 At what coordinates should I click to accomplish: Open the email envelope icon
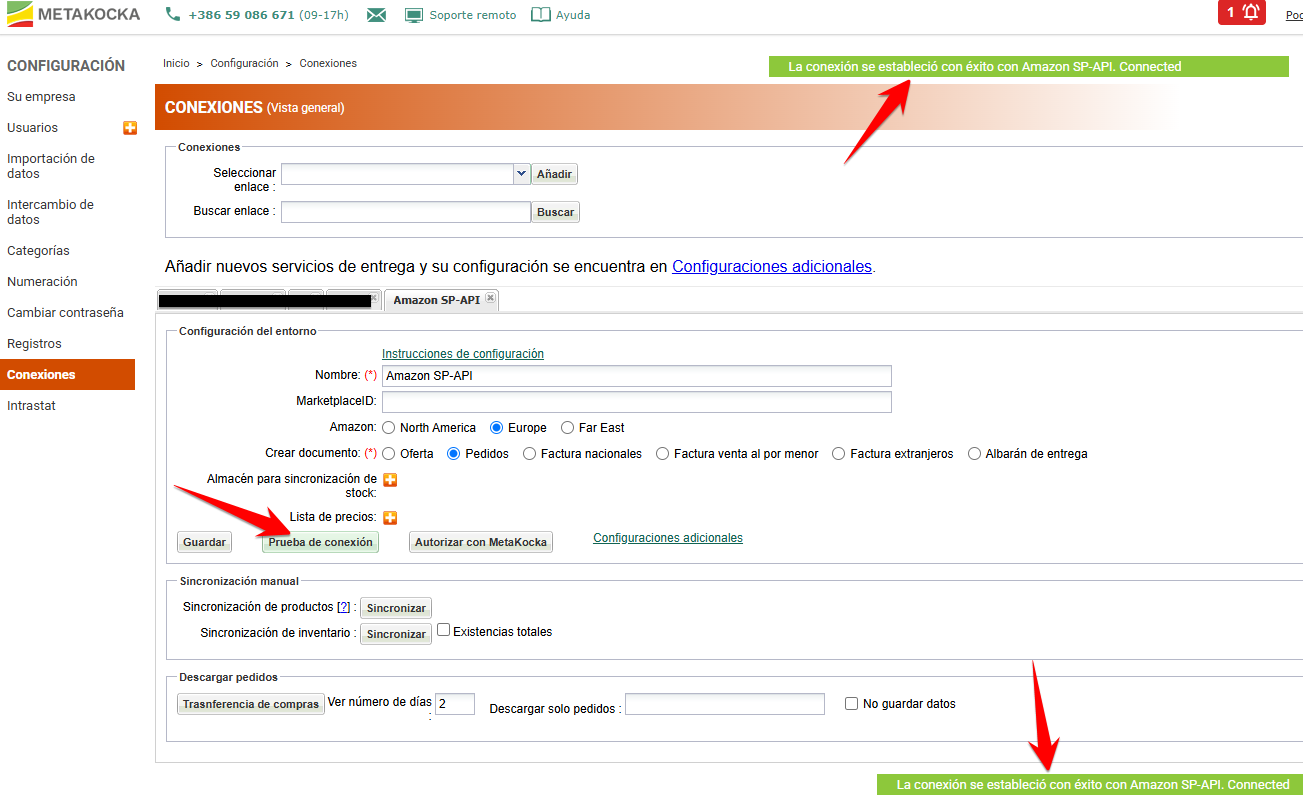click(x=376, y=15)
